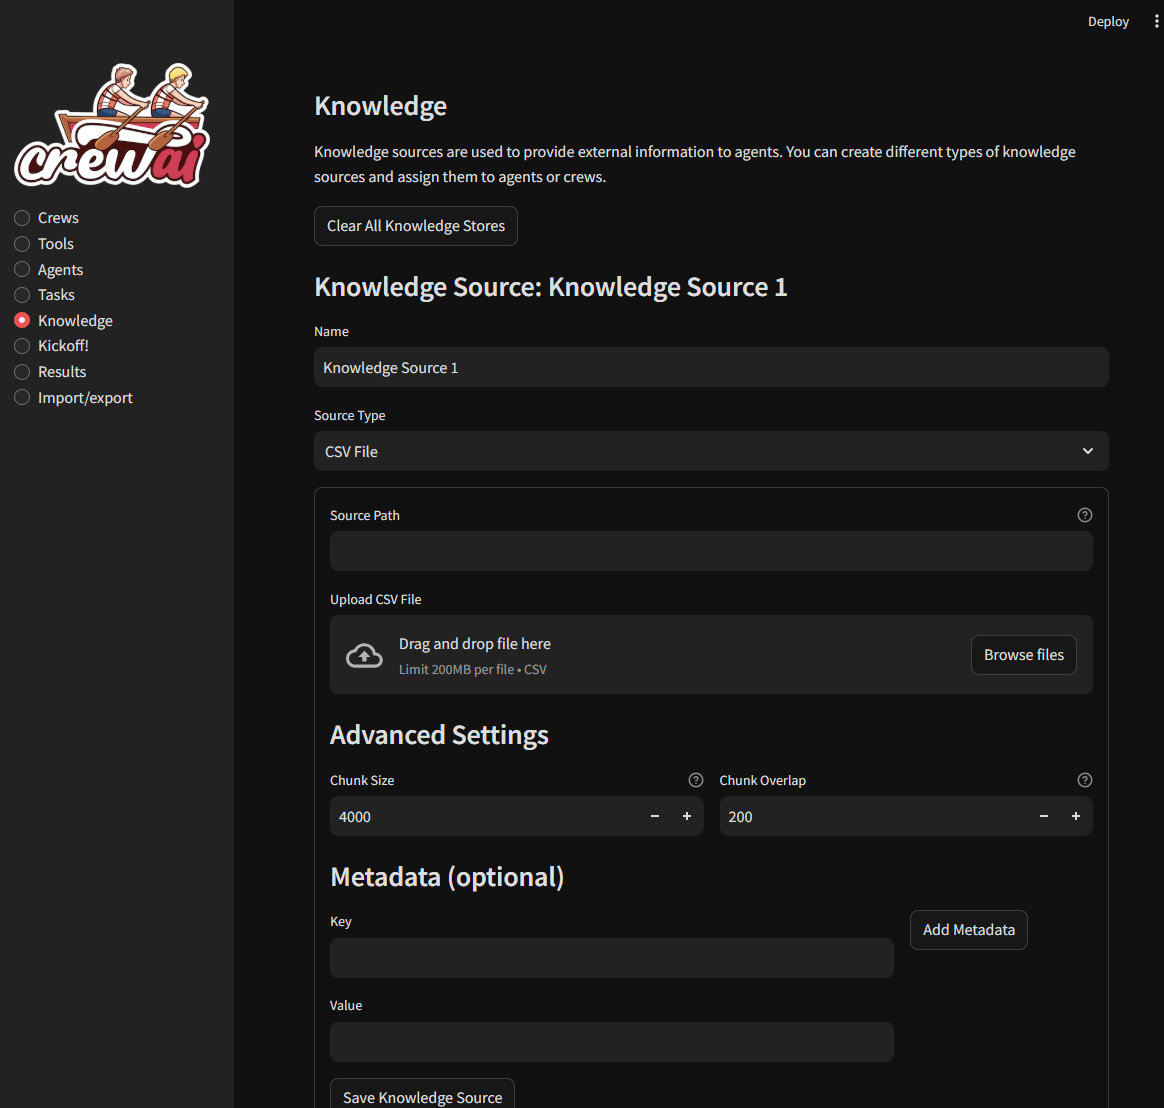Click the Browse files button

click(1024, 655)
